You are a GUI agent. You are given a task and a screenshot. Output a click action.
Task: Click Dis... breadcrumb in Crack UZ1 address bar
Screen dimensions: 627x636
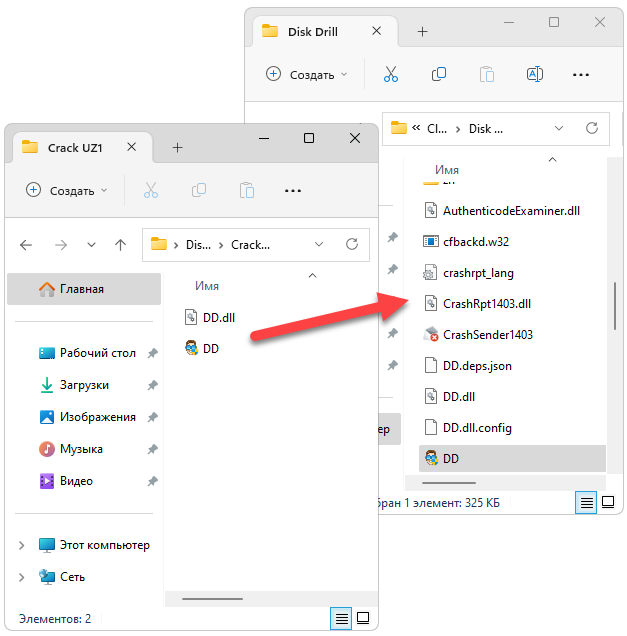[x=198, y=245]
